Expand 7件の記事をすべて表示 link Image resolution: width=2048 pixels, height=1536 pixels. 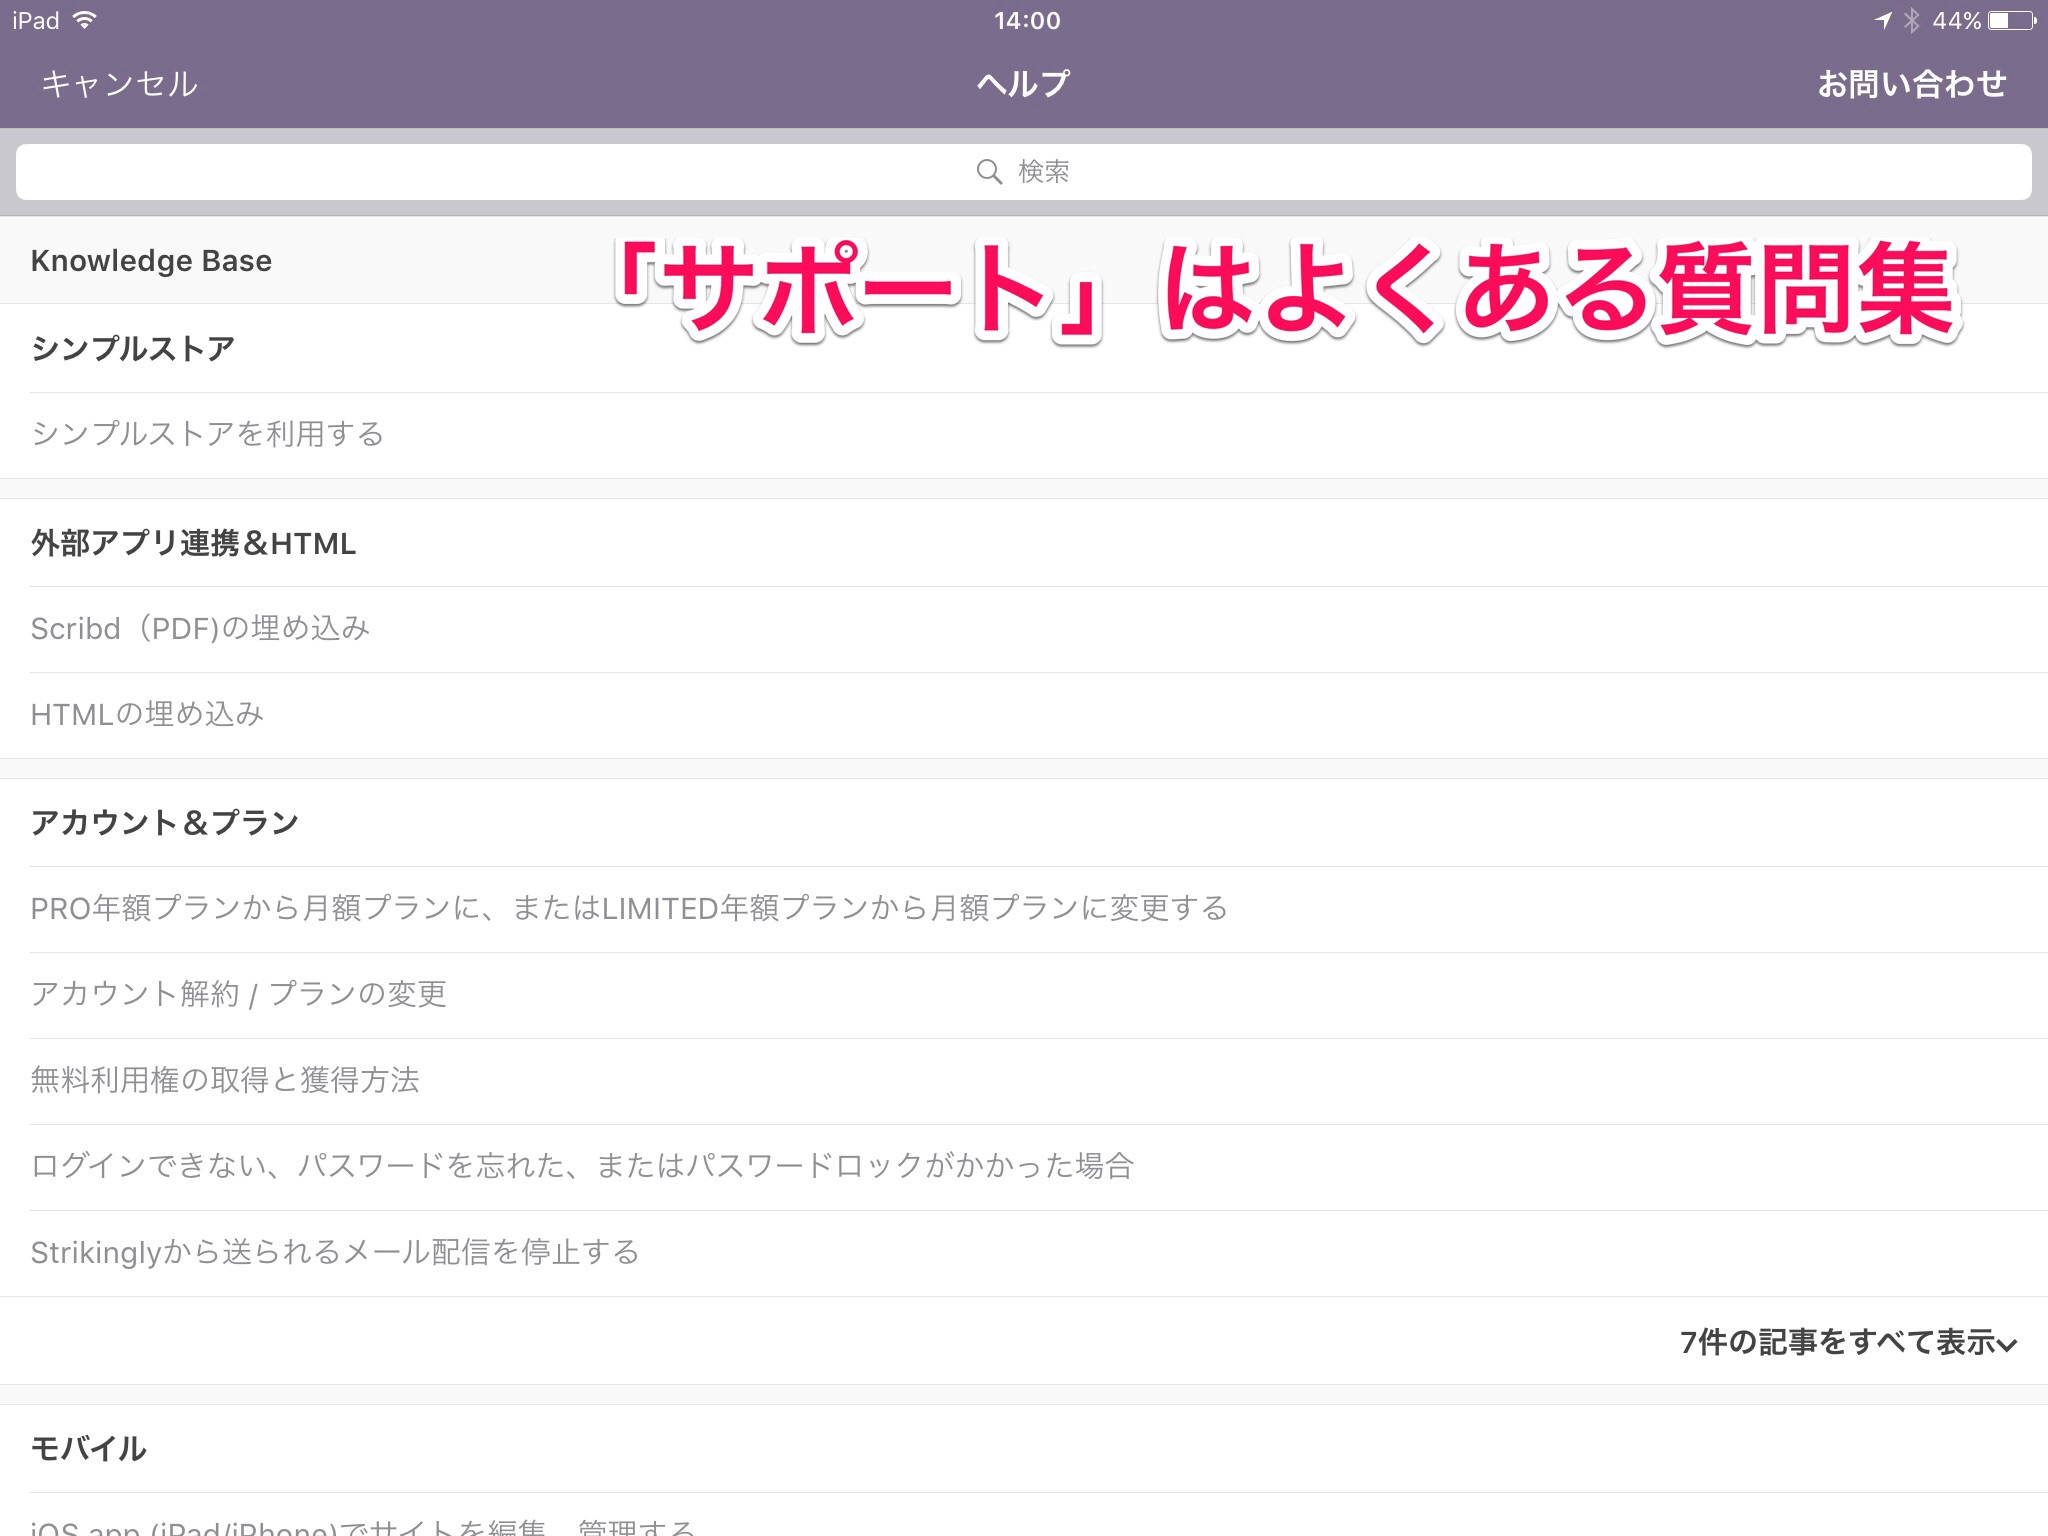tap(1836, 1342)
